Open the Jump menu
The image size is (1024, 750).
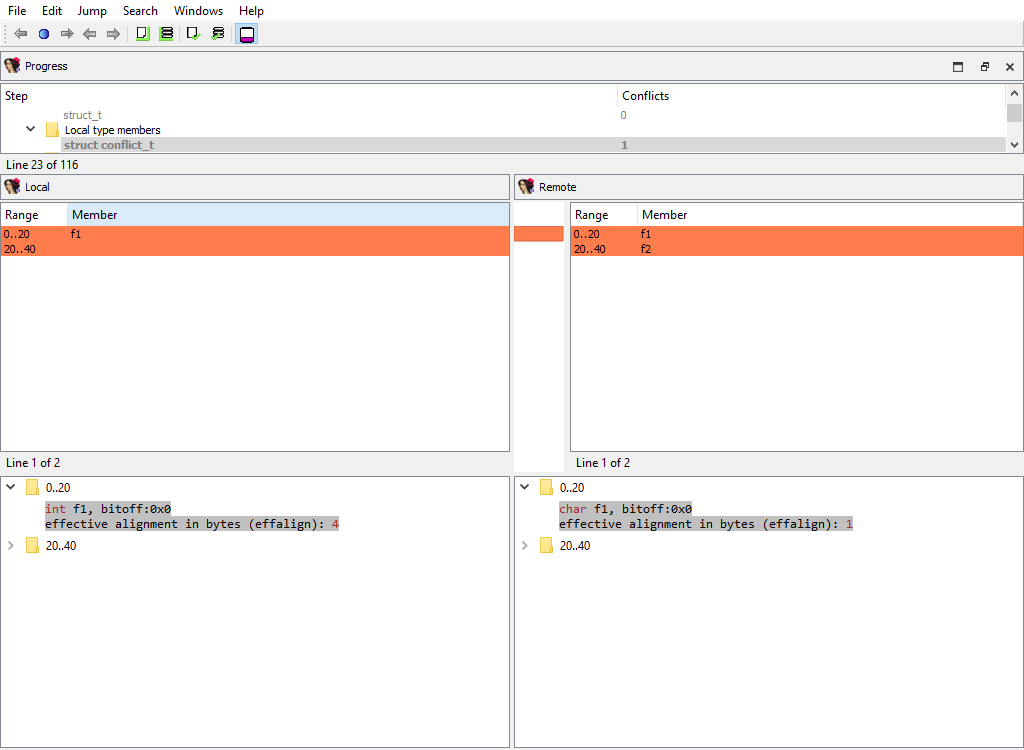point(92,11)
